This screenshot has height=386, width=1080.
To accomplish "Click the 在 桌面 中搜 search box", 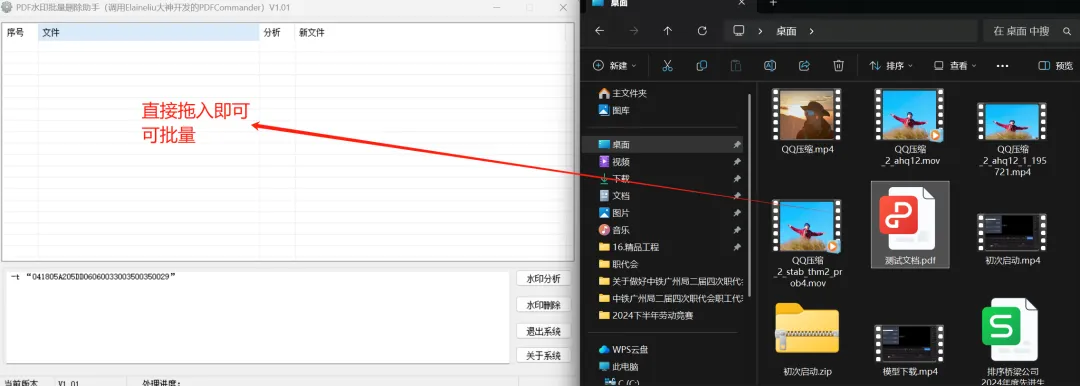I will (1030, 31).
